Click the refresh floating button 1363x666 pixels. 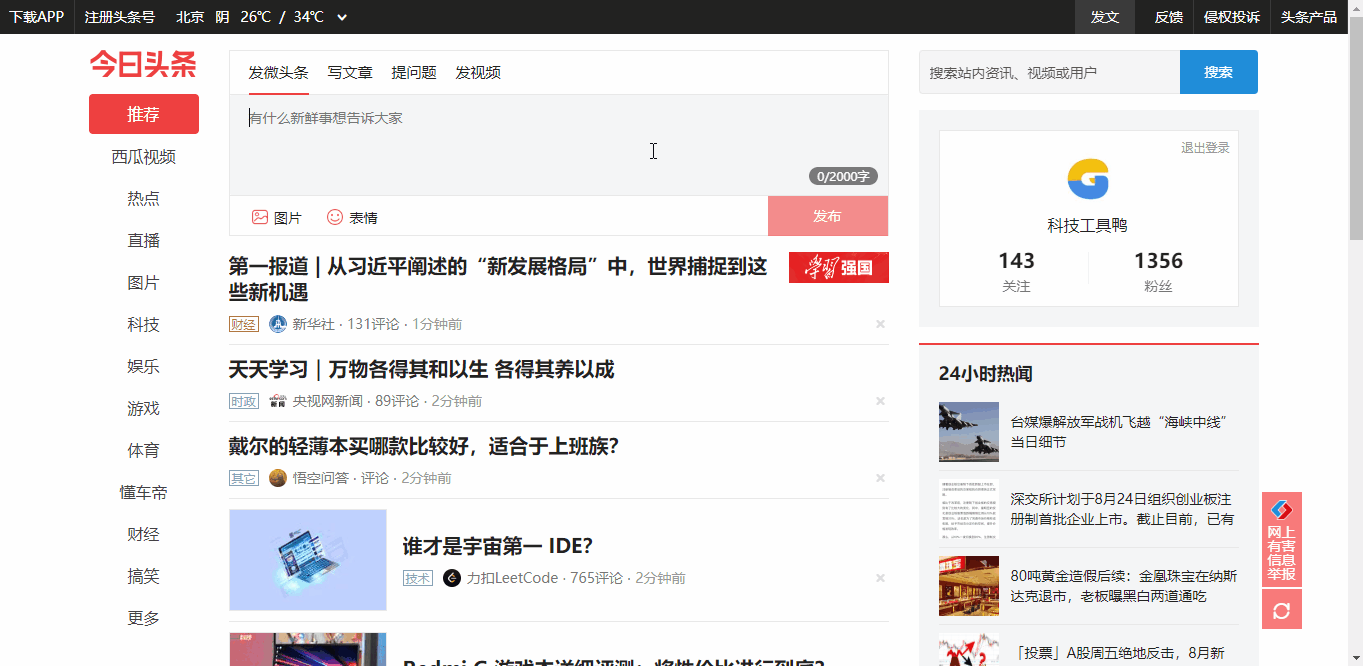1282,609
